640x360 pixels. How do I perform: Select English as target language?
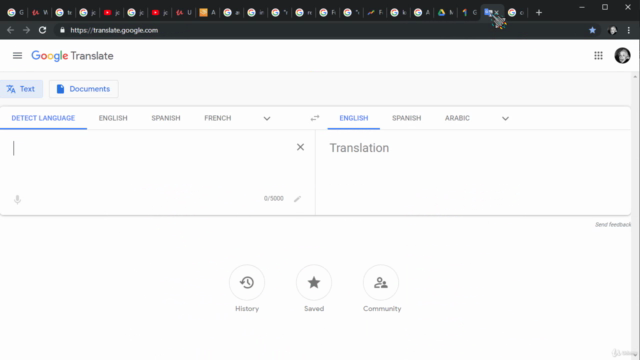tap(354, 118)
